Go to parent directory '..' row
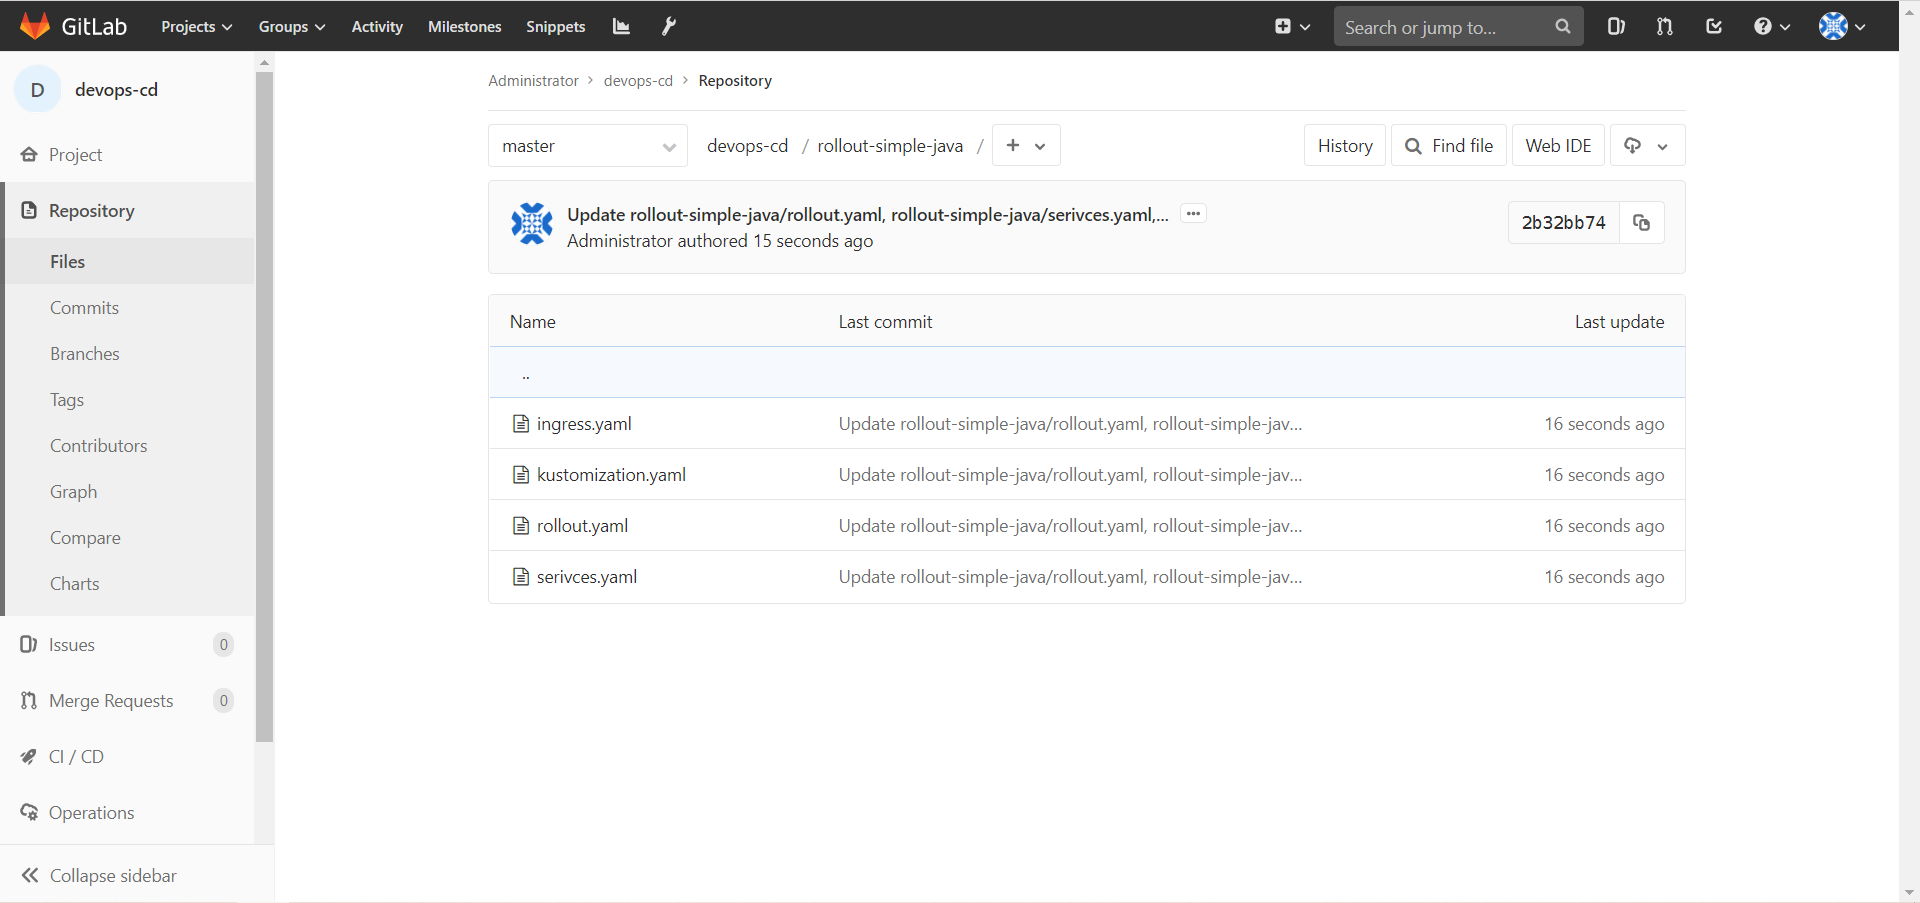1920x903 pixels. [1087, 373]
